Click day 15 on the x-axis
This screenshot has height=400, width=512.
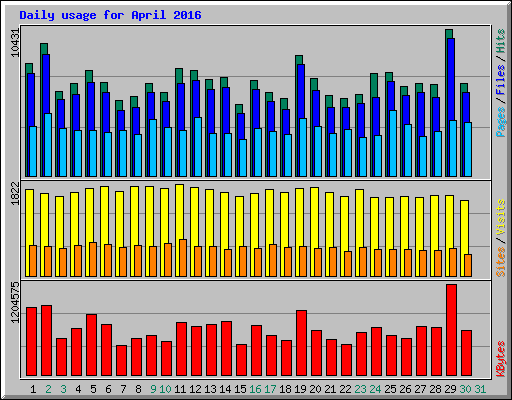[240, 389]
